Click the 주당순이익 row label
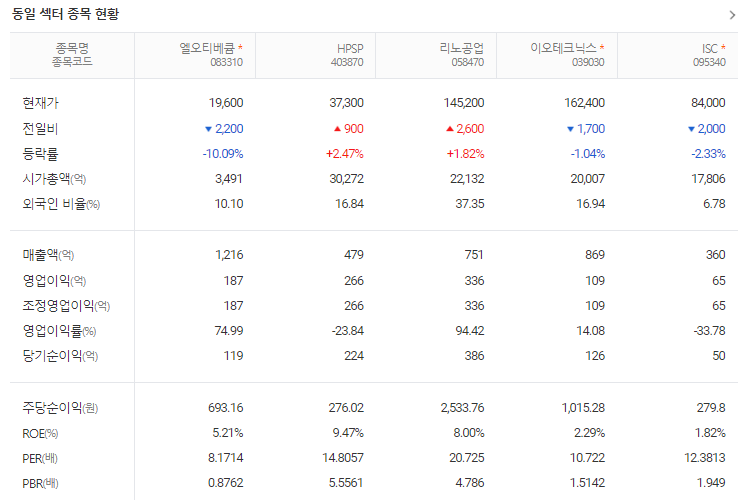 pyautogui.click(x=60, y=408)
